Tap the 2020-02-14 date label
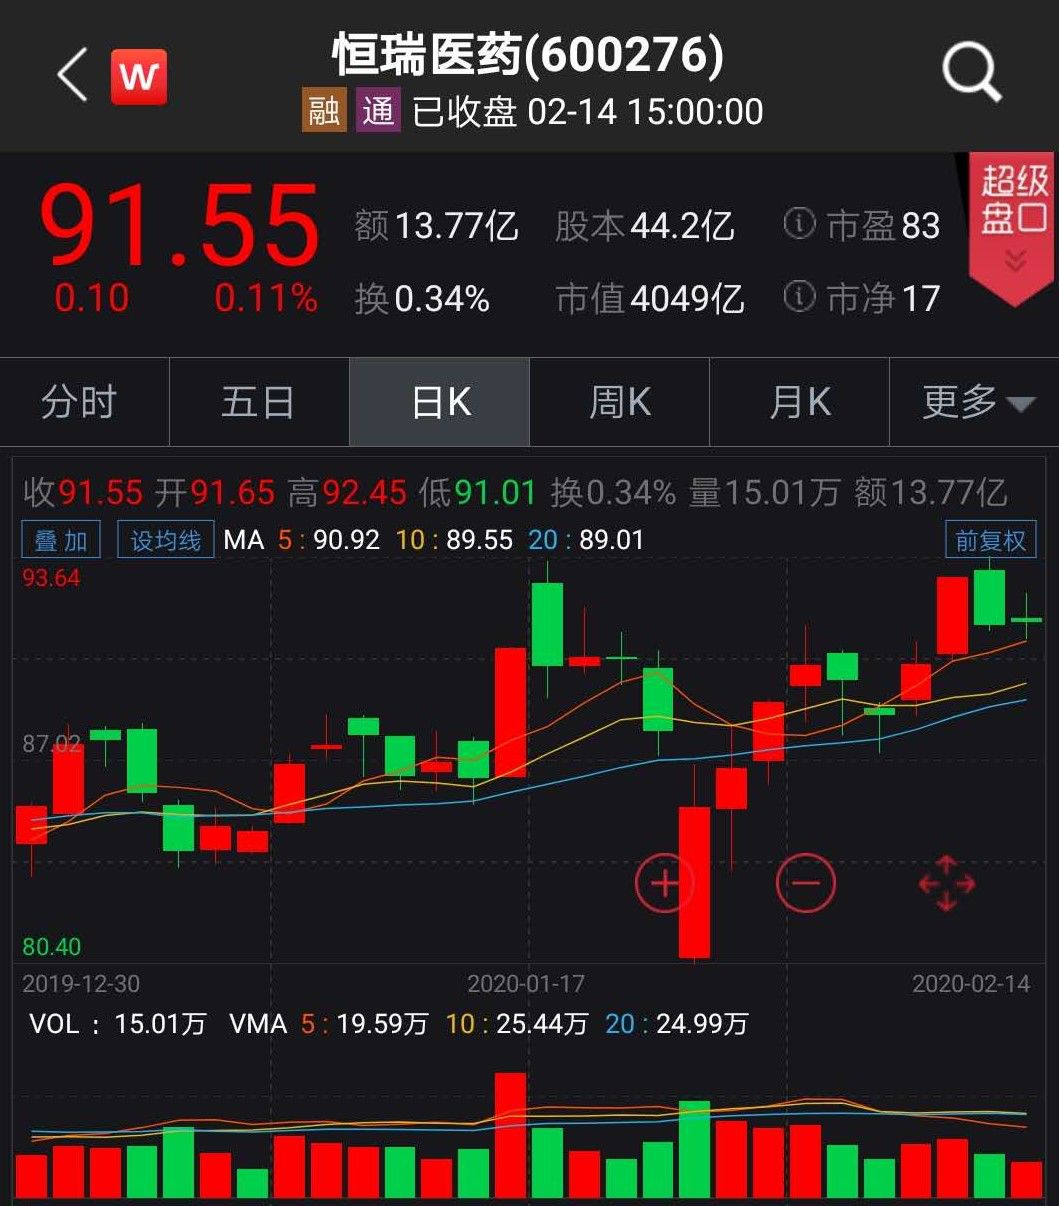1059x1206 pixels. point(971,984)
